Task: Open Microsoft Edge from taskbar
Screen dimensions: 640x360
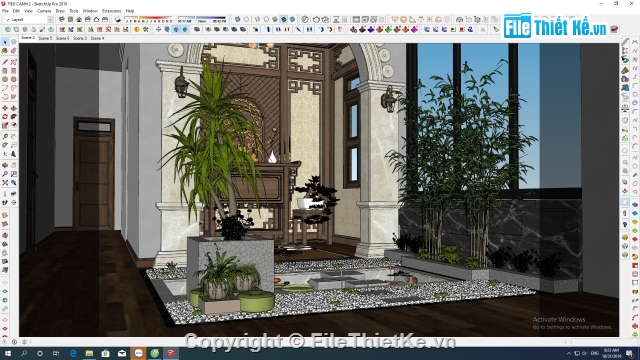Action: point(73,353)
